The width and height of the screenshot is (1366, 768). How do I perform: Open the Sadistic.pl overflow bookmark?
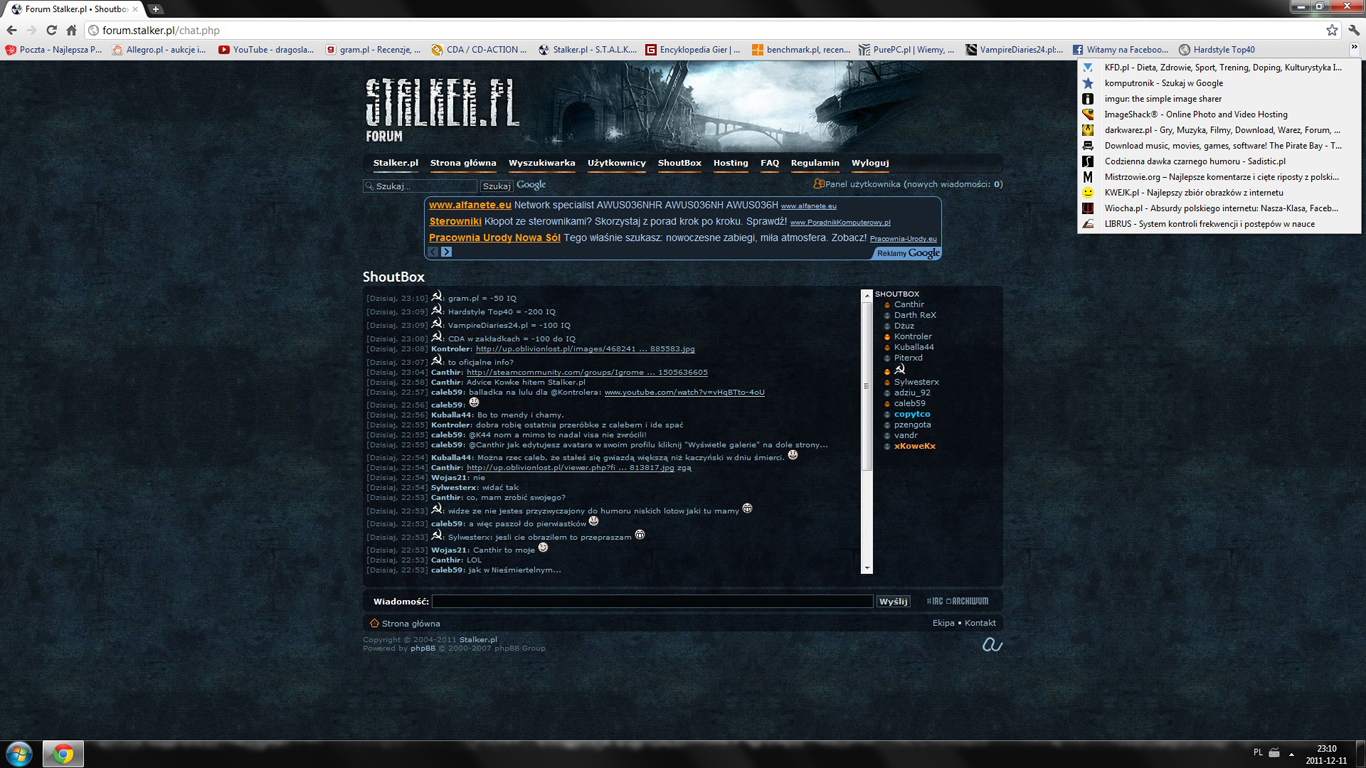1218,161
